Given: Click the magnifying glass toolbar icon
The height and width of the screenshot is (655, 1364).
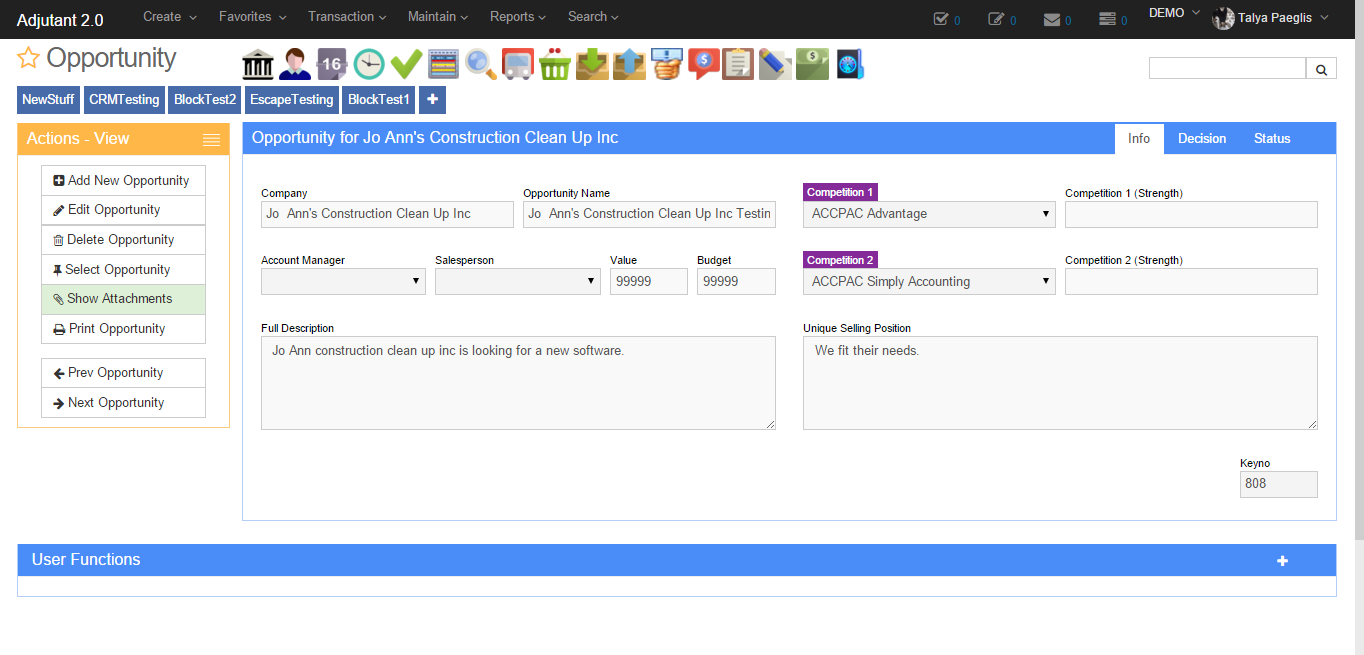Looking at the screenshot, I should [480, 64].
